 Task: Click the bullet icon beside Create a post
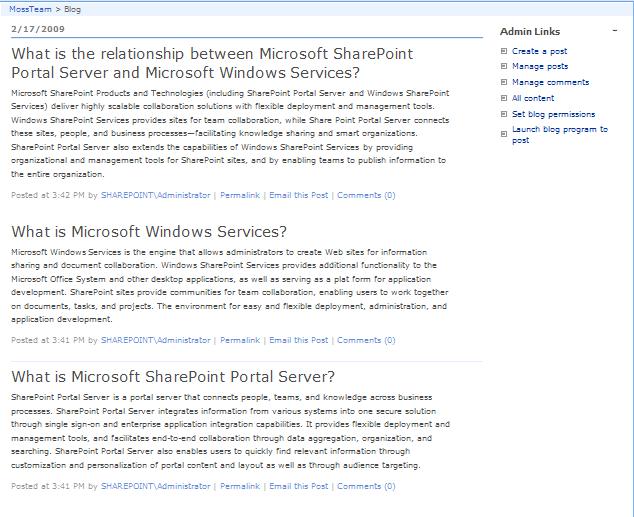click(x=504, y=51)
